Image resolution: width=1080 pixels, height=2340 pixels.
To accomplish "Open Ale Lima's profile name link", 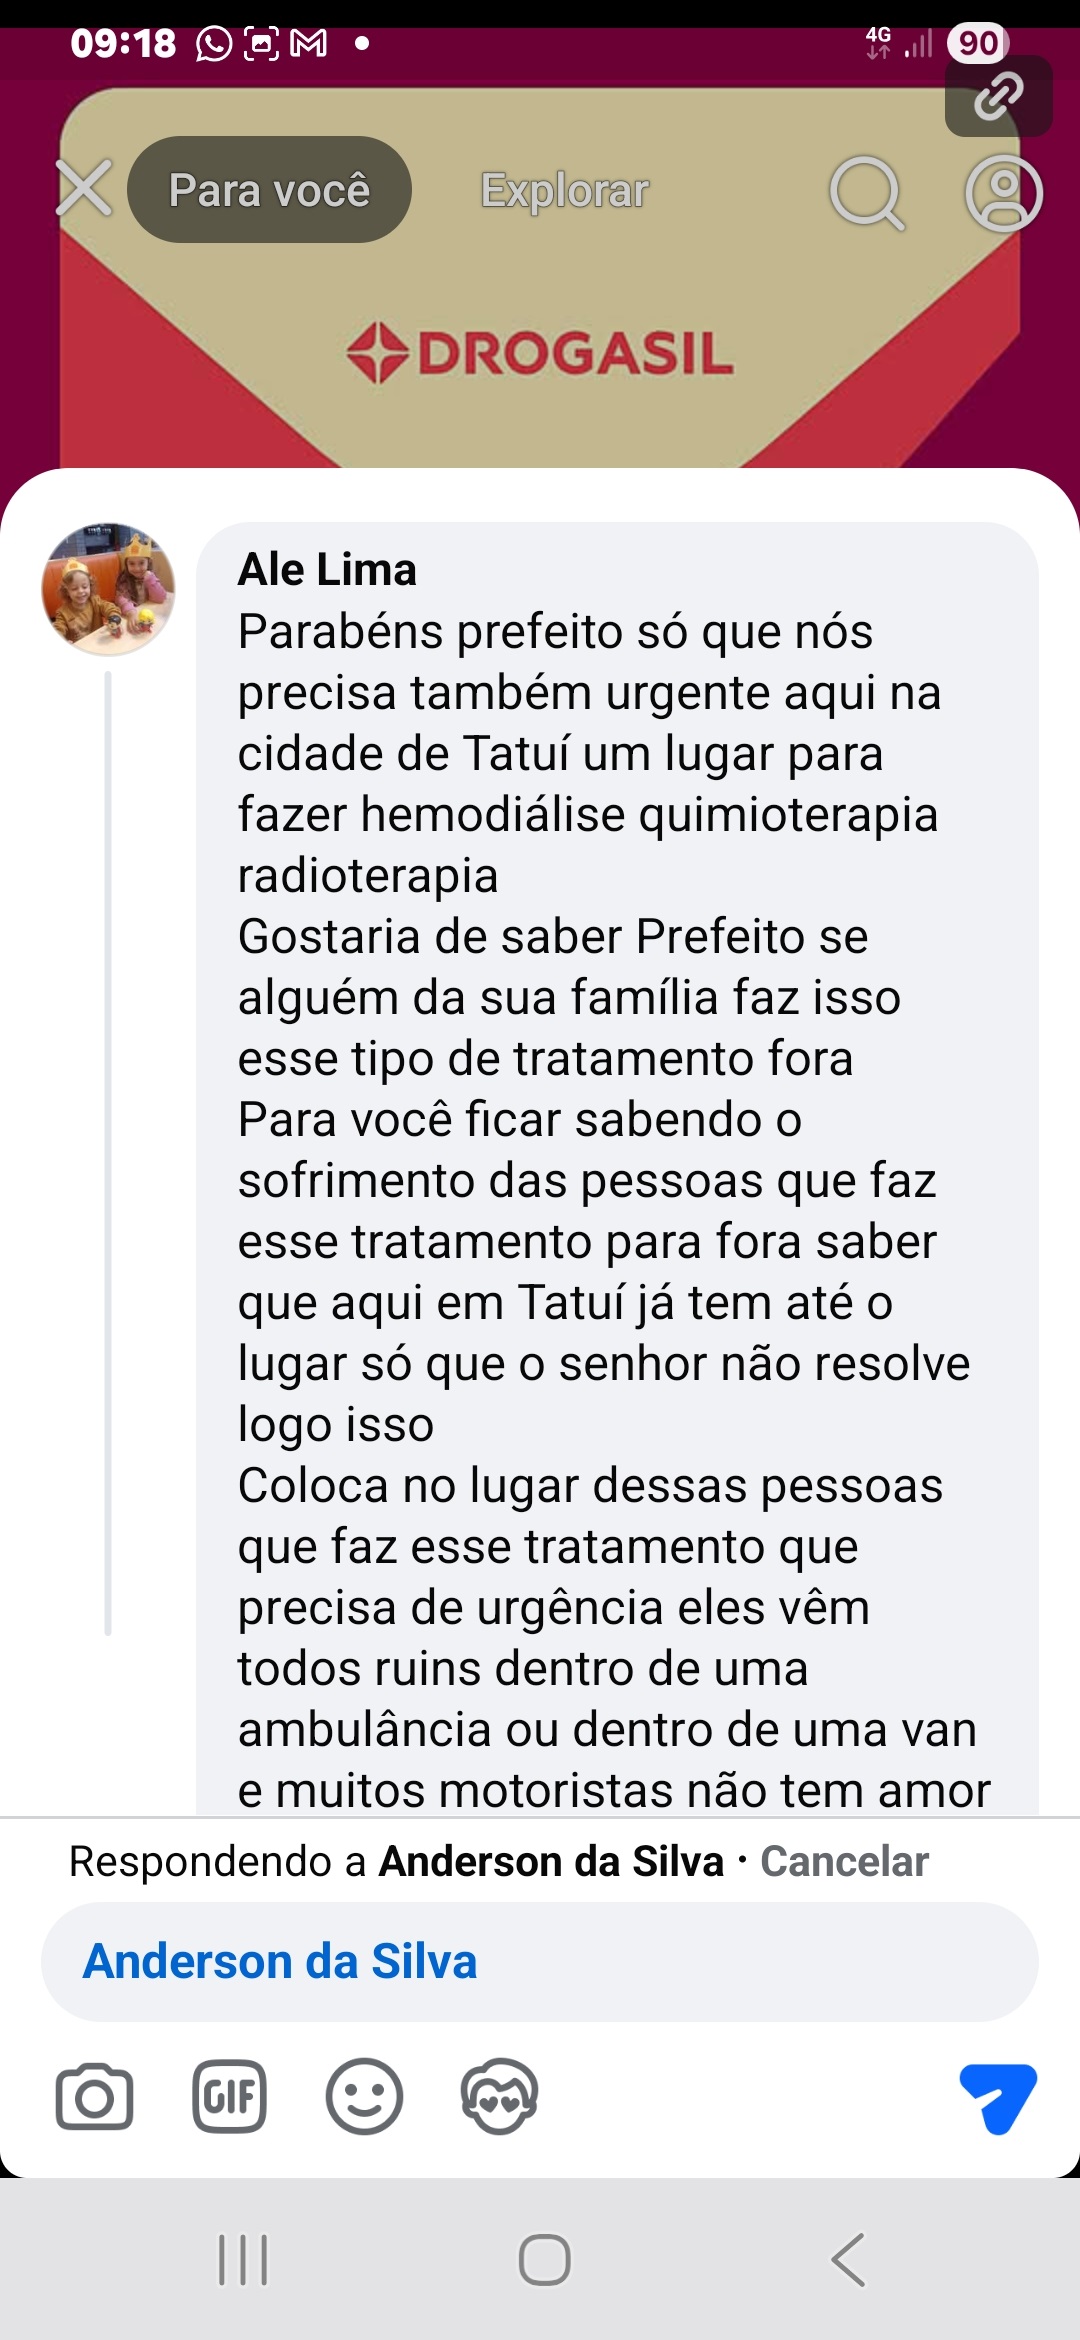I will coord(327,570).
